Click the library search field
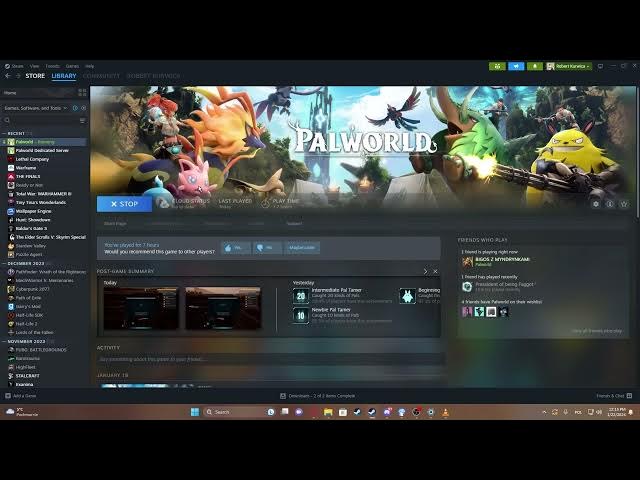The width and height of the screenshot is (640, 480). pyautogui.click(x=40, y=120)
